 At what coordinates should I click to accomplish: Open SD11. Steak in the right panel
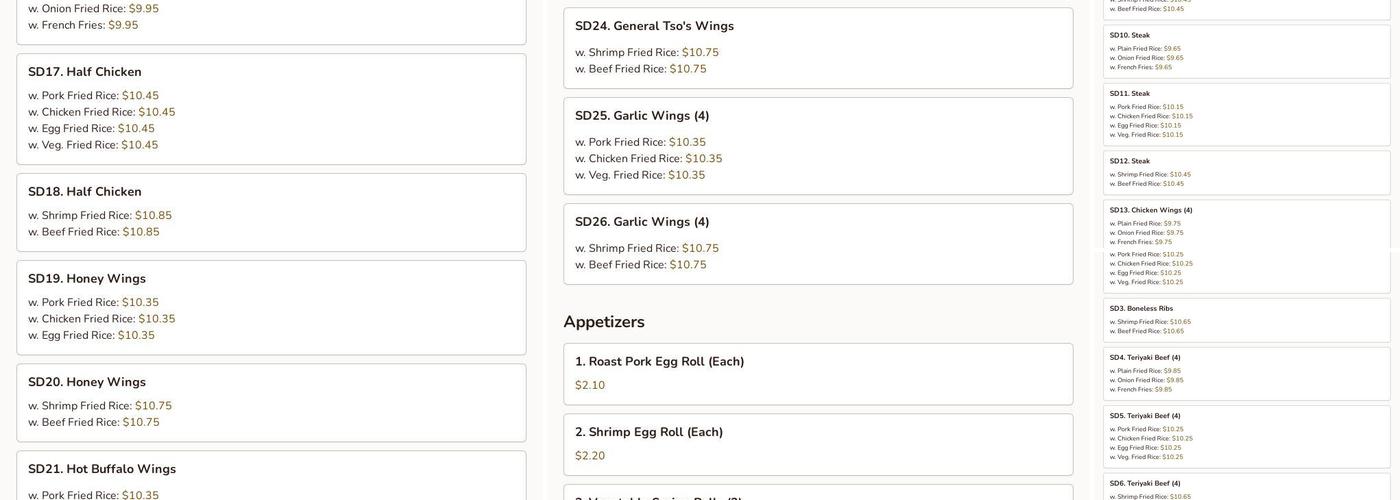[1130, 94]
